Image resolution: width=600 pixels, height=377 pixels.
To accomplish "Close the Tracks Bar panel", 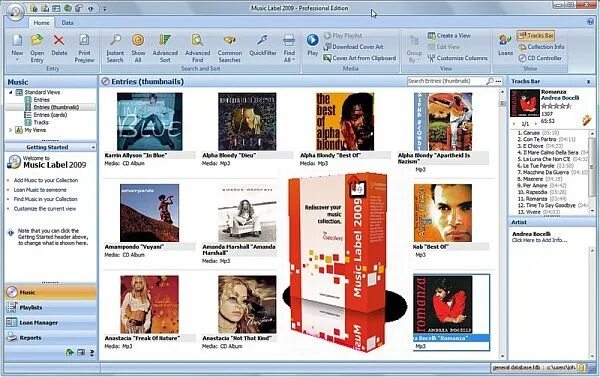I will pos(589,82).
